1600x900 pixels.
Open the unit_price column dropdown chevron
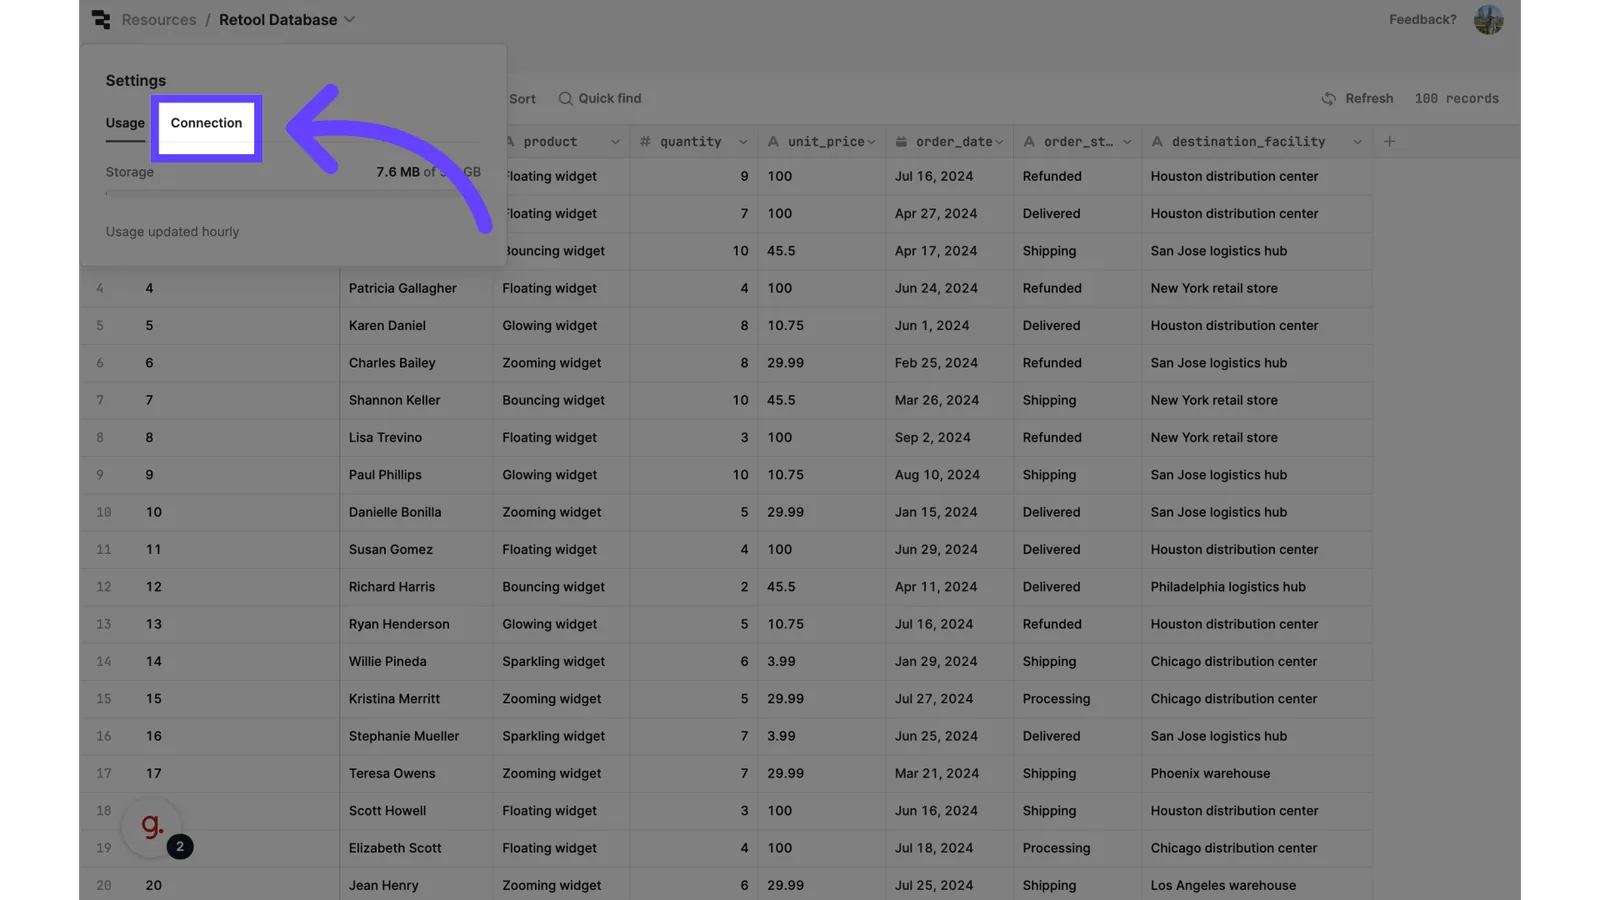pyautogui.click(x=871, y=142)
